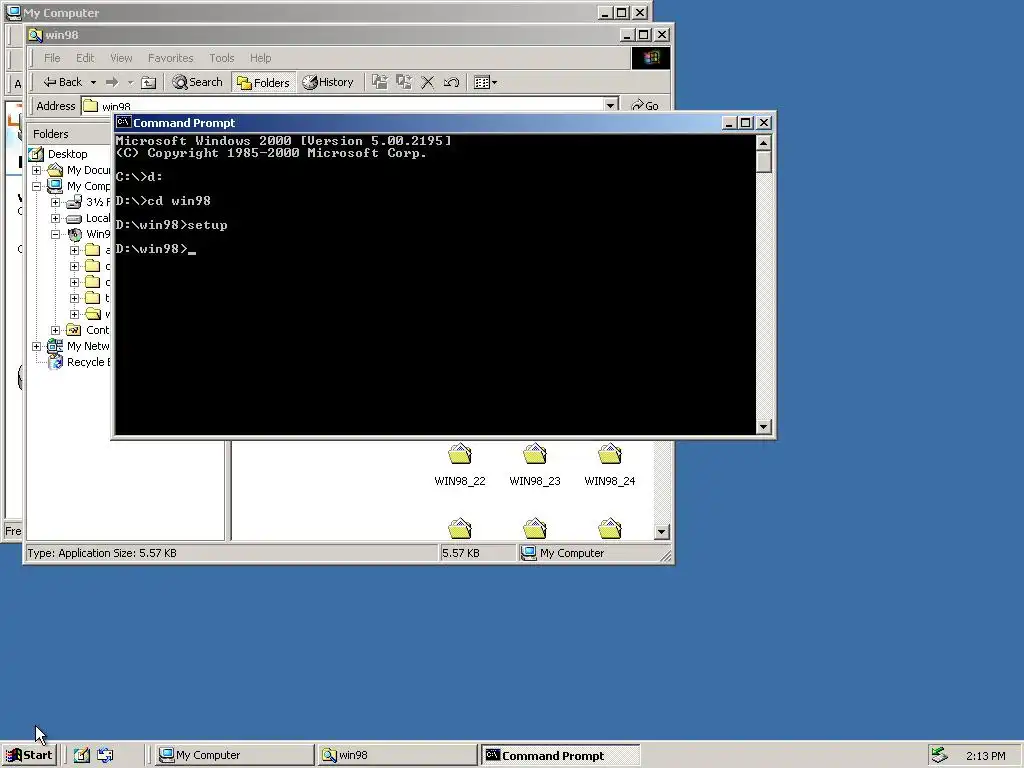Viewport: 1024px width, 768px height.
Task: Select the Local Disk icon in tree
Action: point(74,218)
